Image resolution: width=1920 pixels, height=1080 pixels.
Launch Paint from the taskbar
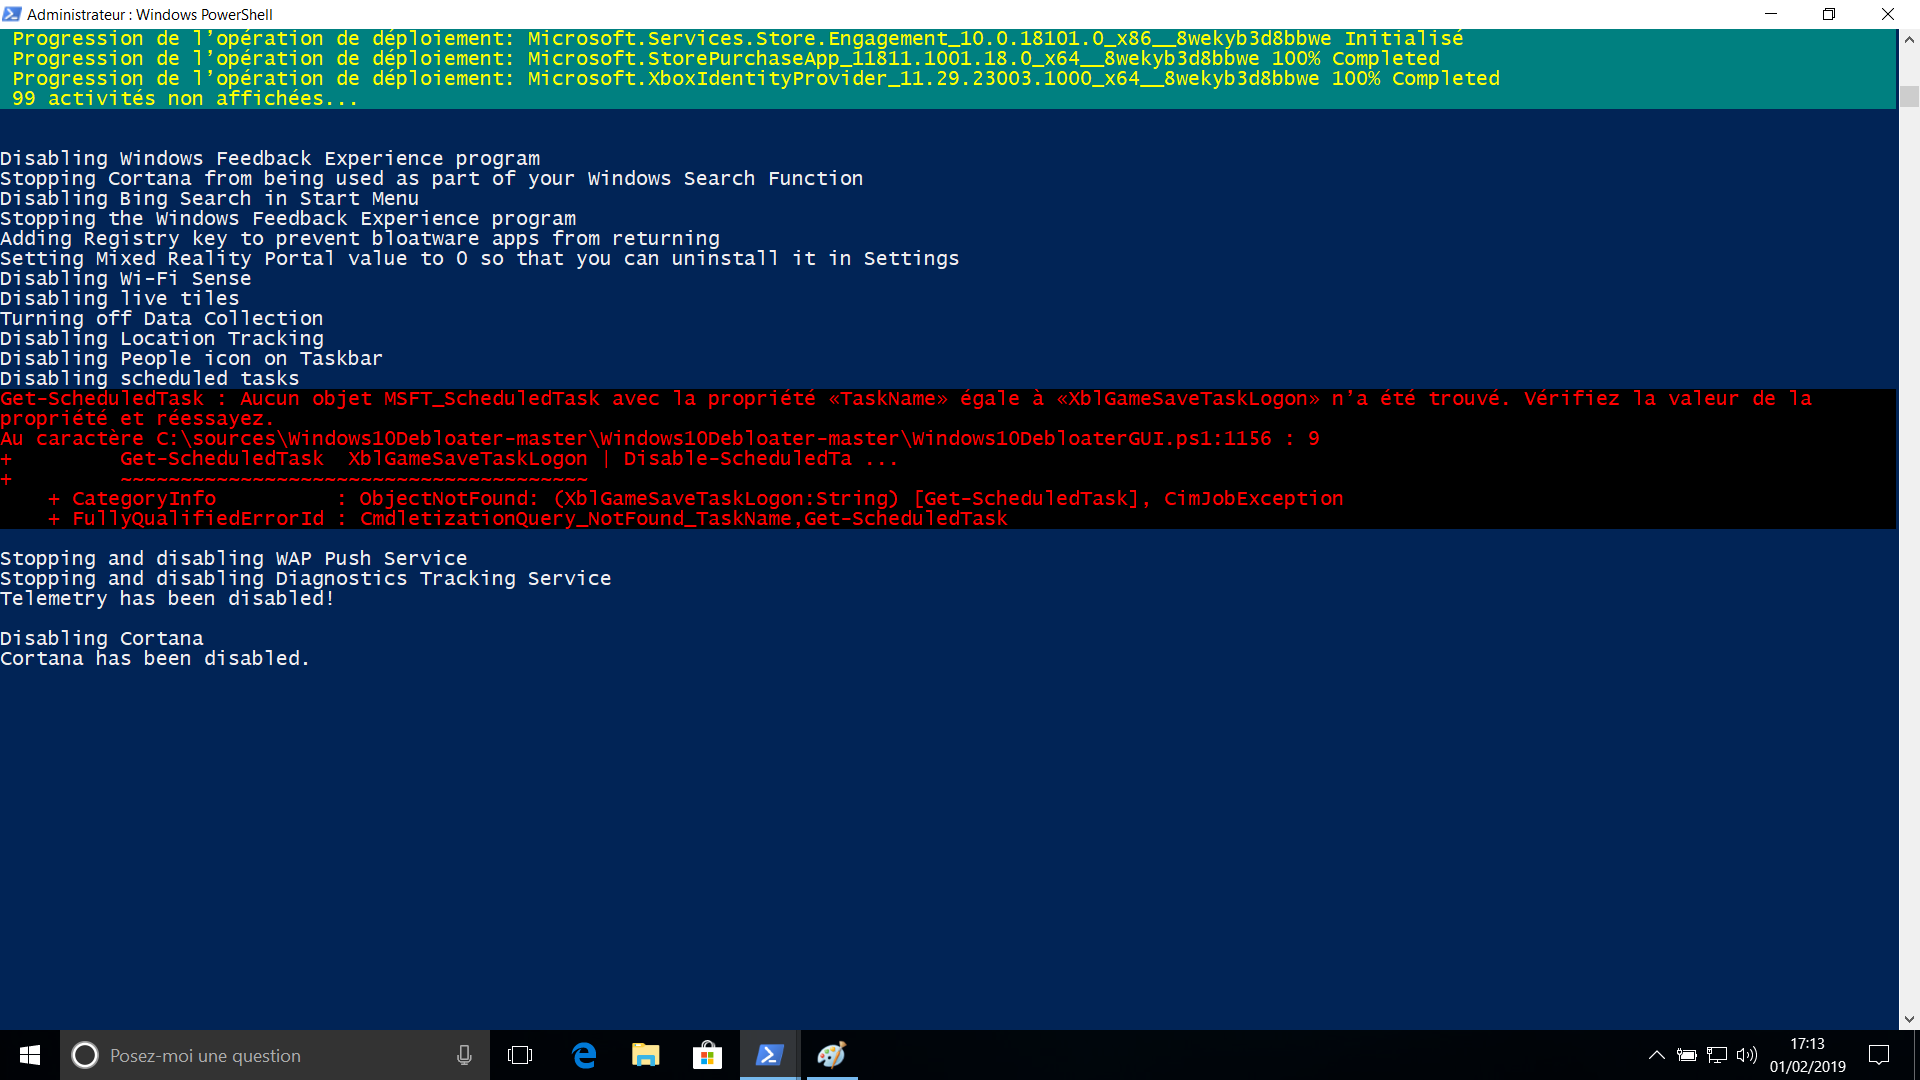[831, 1055]
